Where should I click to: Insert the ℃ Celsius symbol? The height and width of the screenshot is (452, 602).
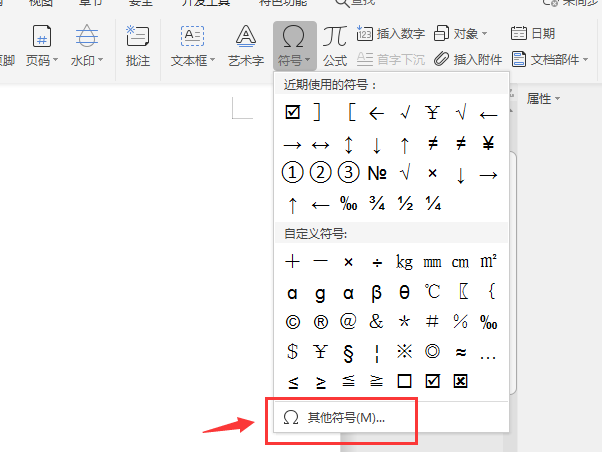point(432,292)
